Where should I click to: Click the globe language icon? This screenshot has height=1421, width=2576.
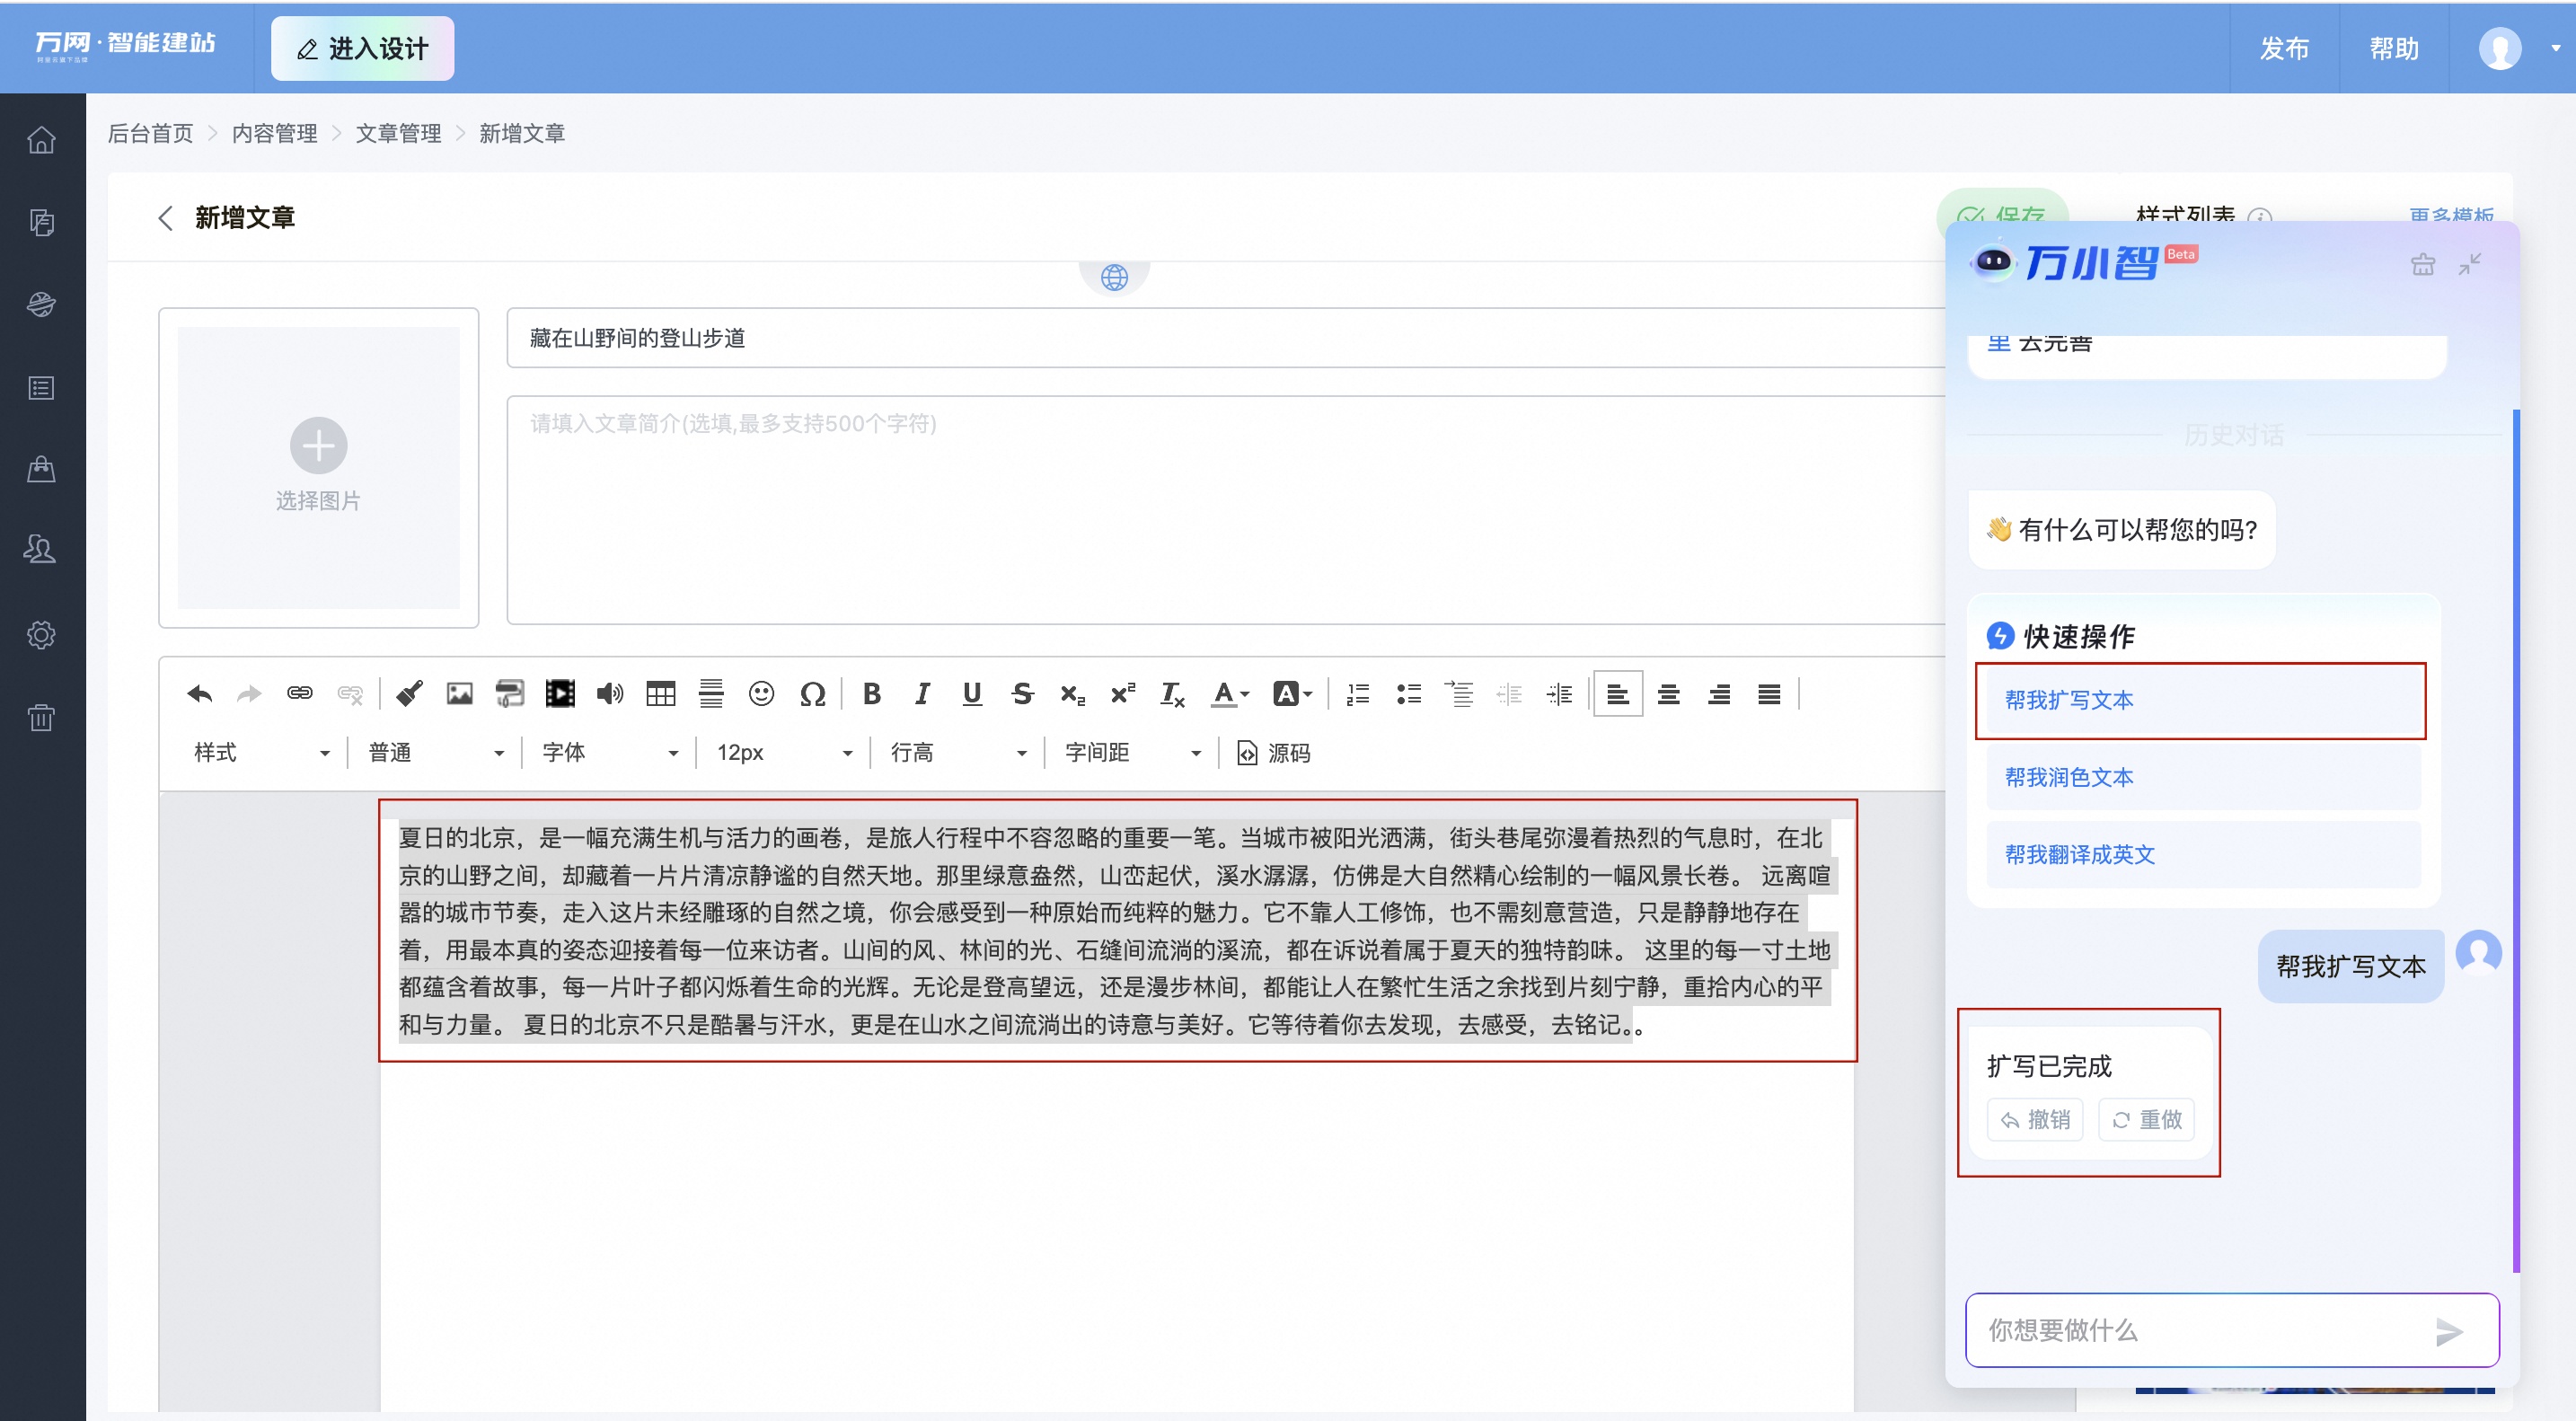click(x=1114, y=276)
